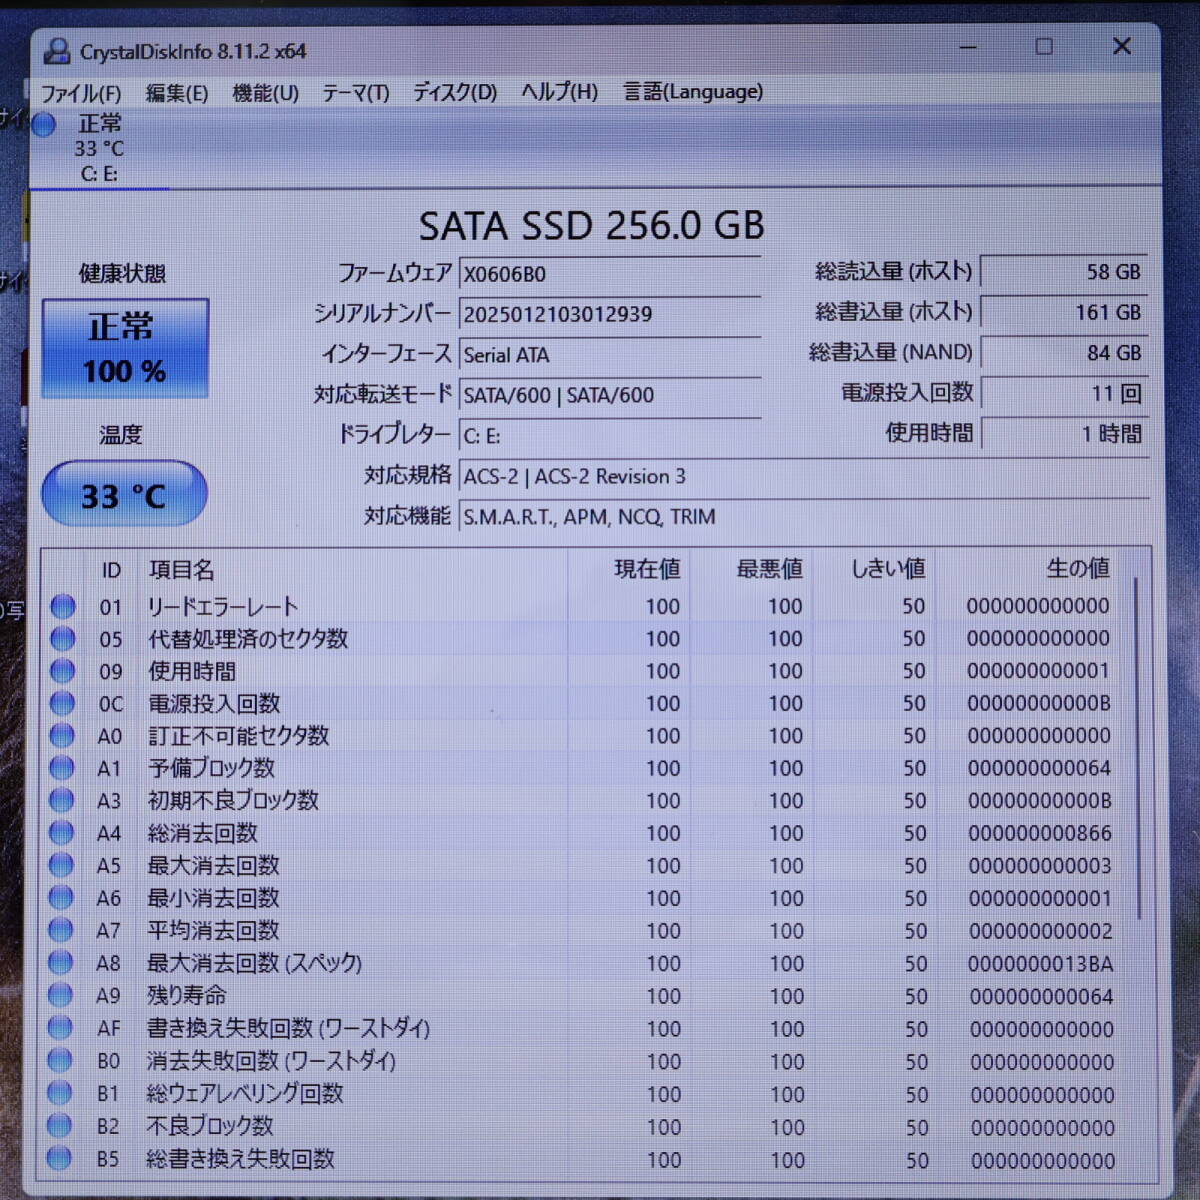Screen dimensions: 1200x1200
Task: Select raw value 0000000013BA
Action: [x=1040, y=964]
